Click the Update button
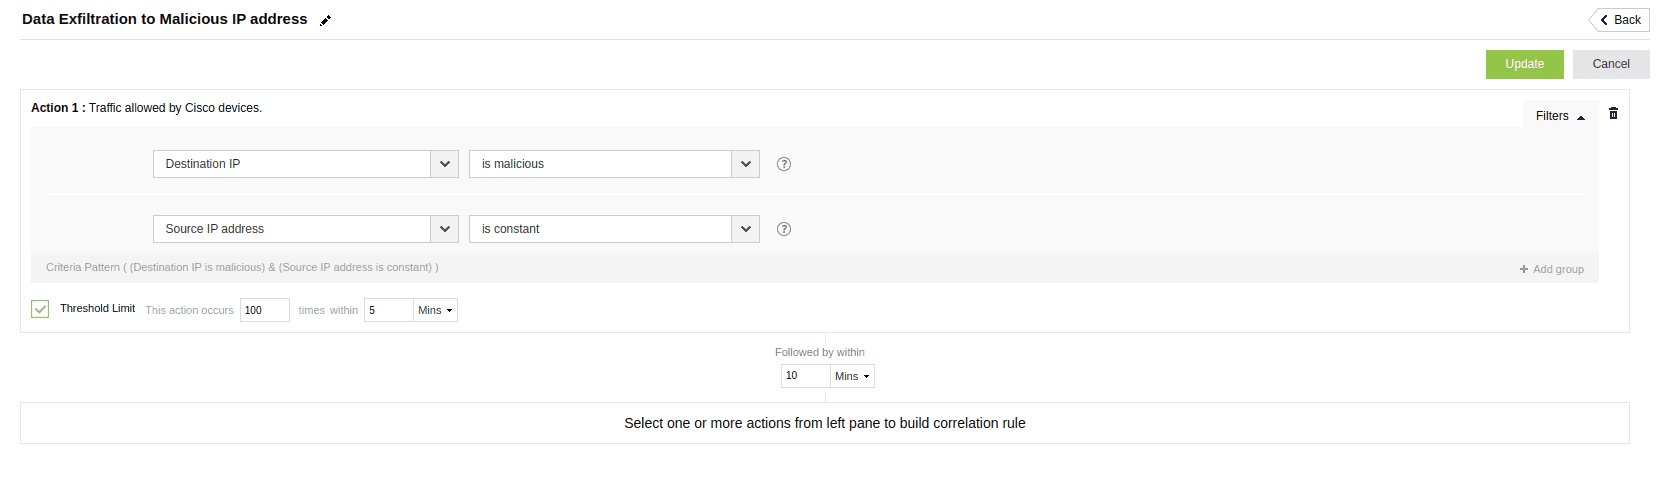Image resolution: width=1667 pixels, height=490 pixels. 1524,64
